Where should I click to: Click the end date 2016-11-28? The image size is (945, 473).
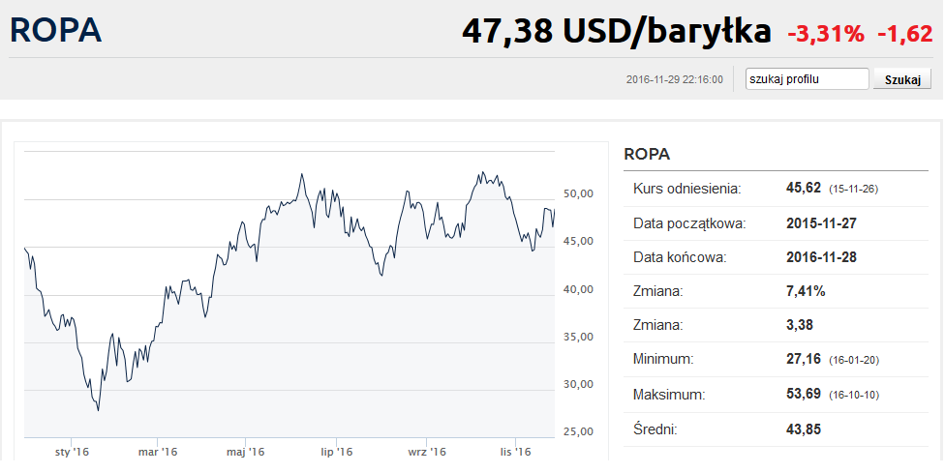[821, 258]
